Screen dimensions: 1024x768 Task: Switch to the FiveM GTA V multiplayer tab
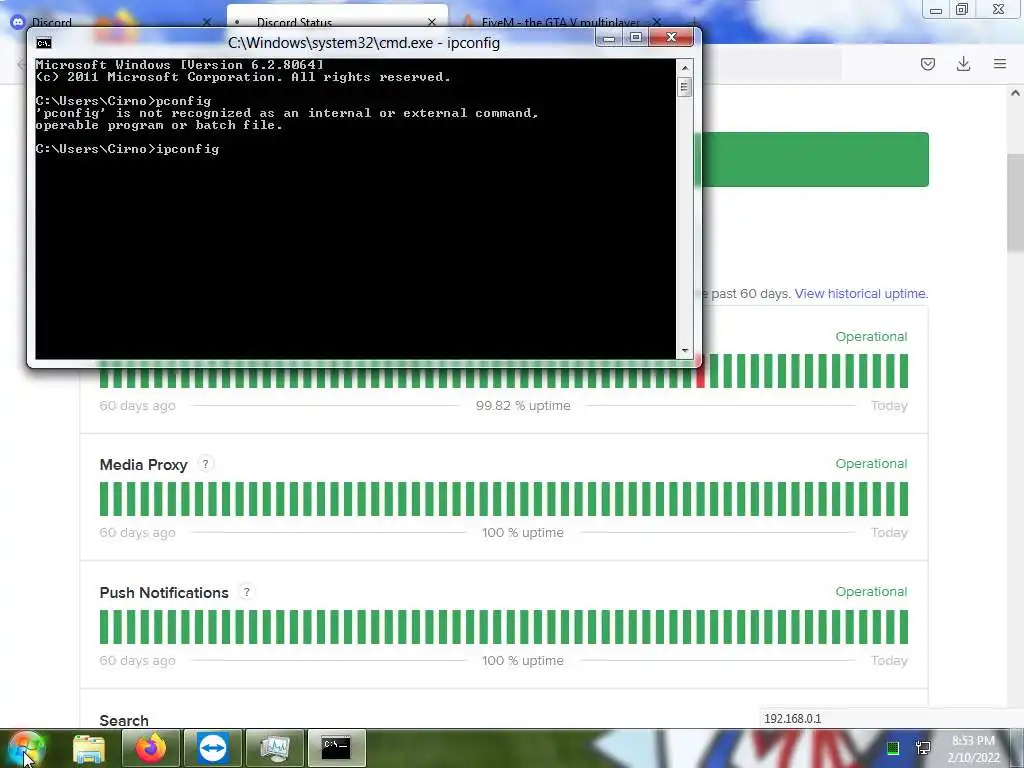click(562, 20)
